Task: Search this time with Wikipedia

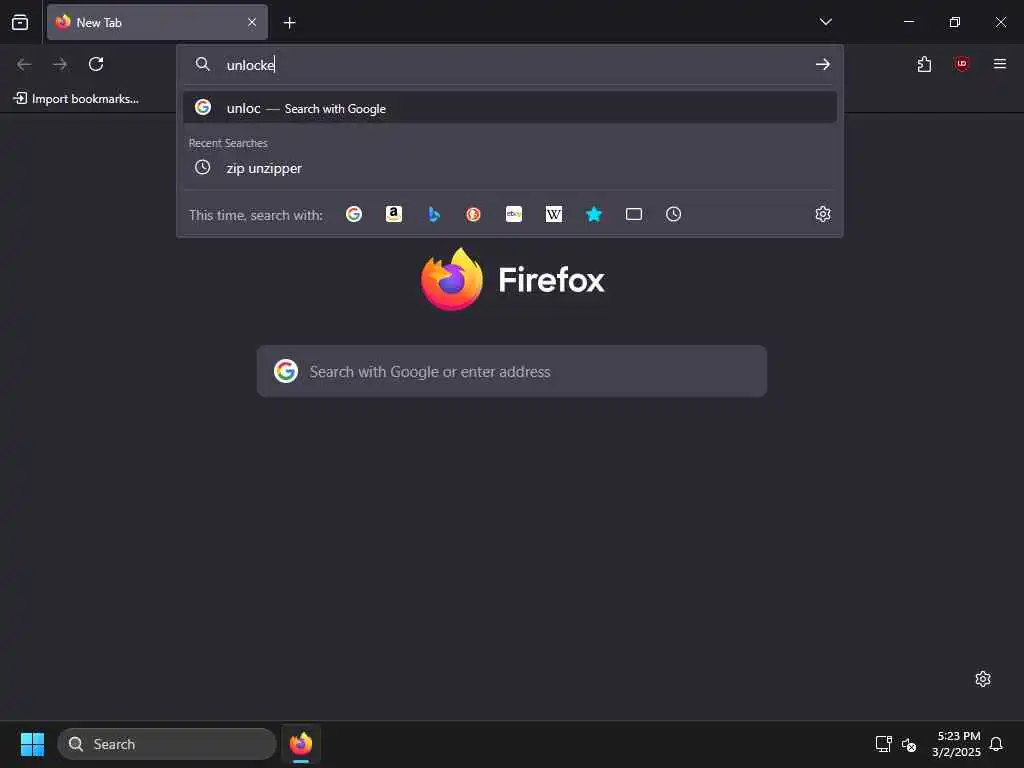Action: pos(554,214)
